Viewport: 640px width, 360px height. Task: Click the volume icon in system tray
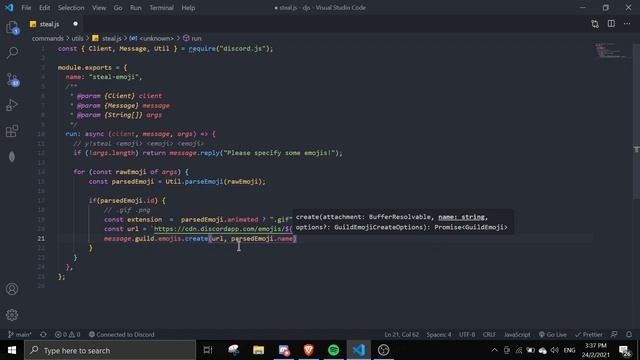click(555, 350)
